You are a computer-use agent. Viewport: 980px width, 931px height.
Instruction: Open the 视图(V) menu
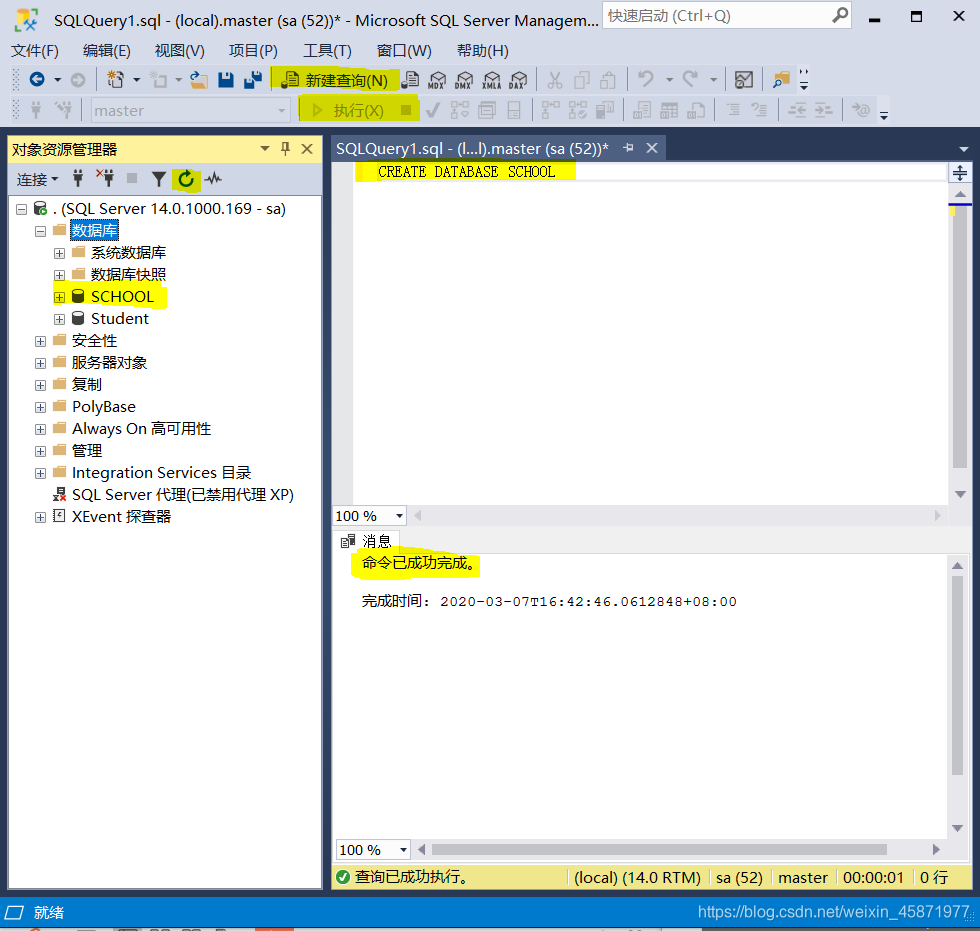pyautogui.click(x=179, y=51)
